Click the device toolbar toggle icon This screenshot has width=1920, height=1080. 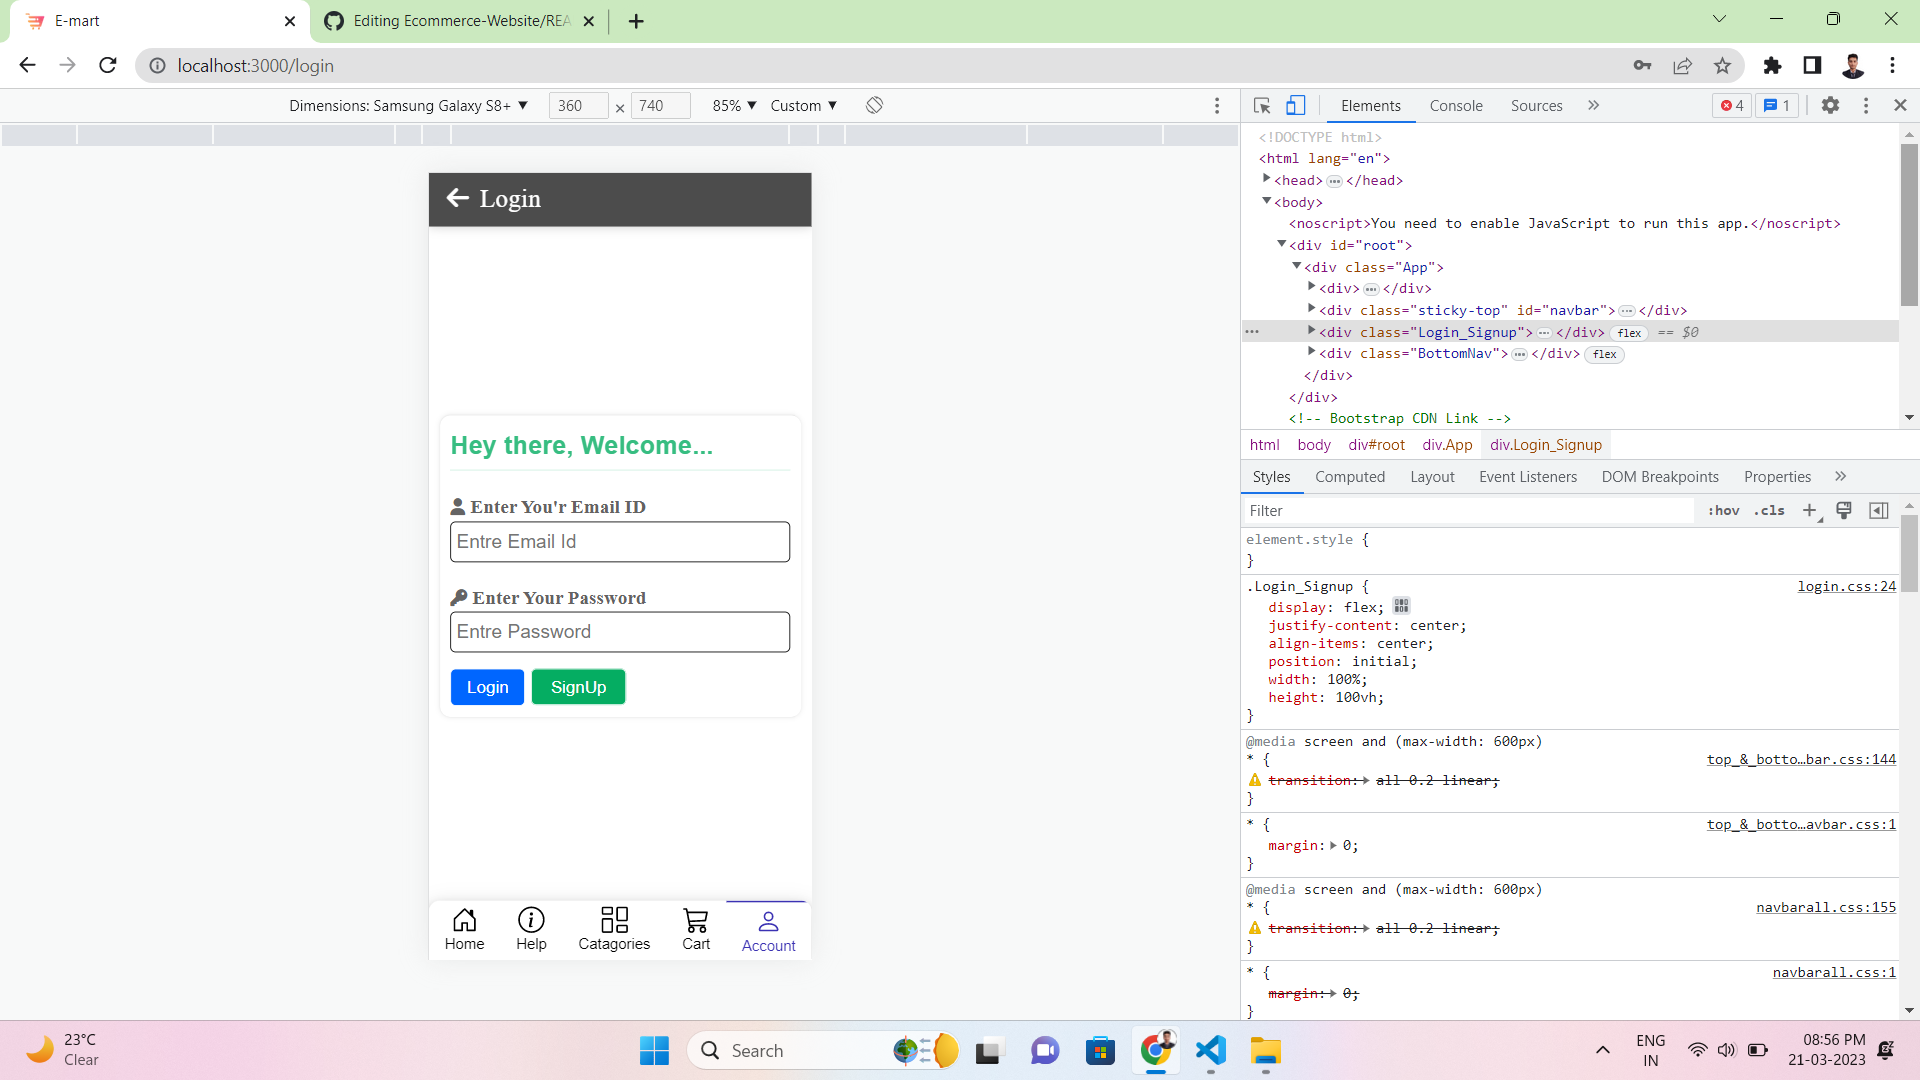[1296, 105]
